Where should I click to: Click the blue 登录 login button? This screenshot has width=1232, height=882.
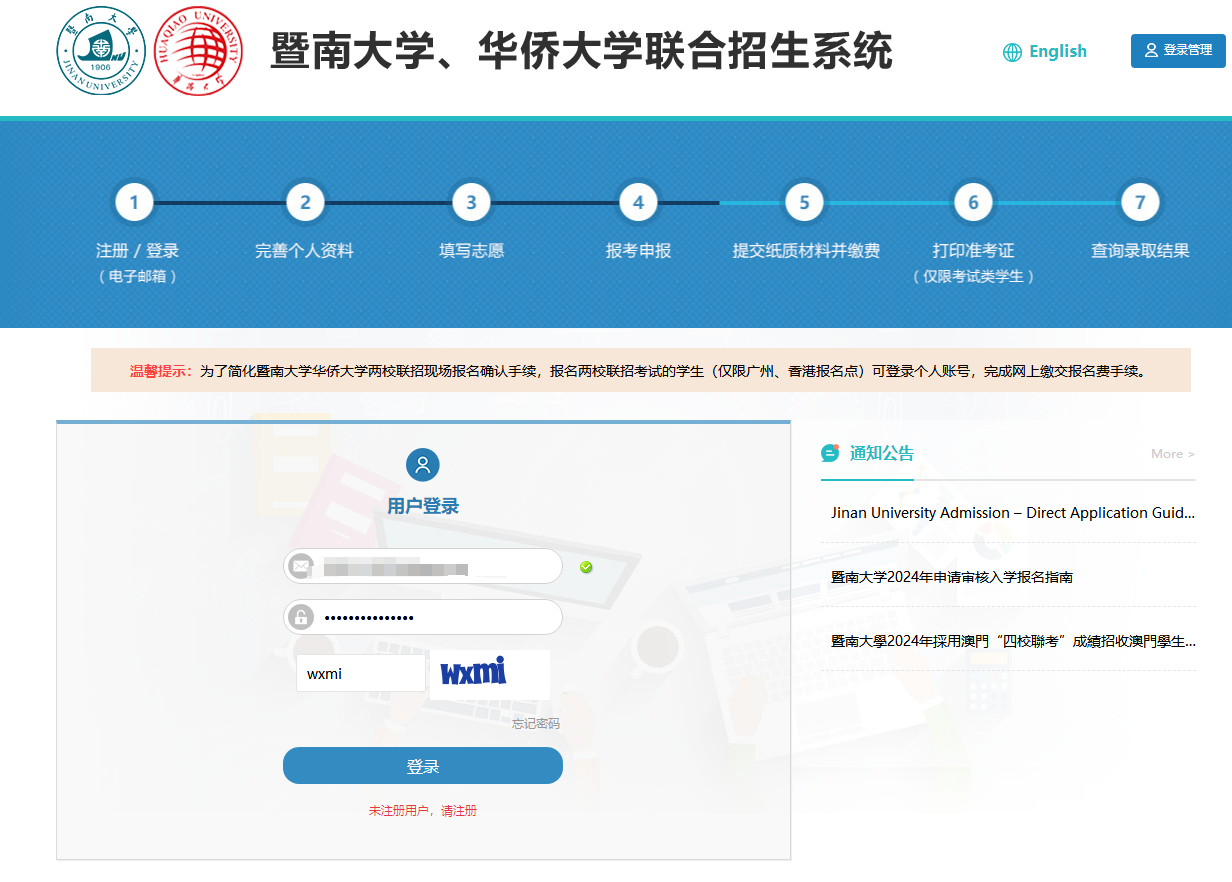(423, 766)
